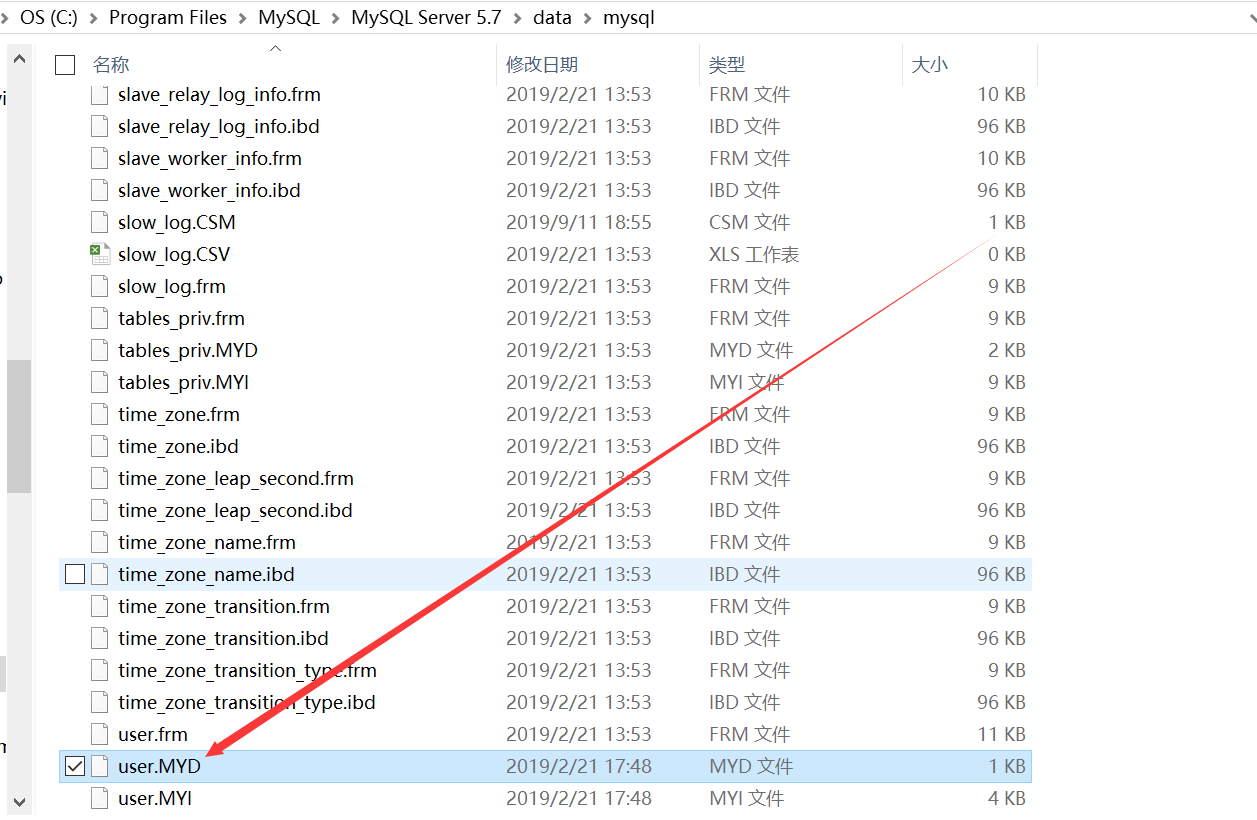Click the time_zone_transition.ibd file icon
The height and width of the screenshot is (820, 1257).
click(99, 639)
